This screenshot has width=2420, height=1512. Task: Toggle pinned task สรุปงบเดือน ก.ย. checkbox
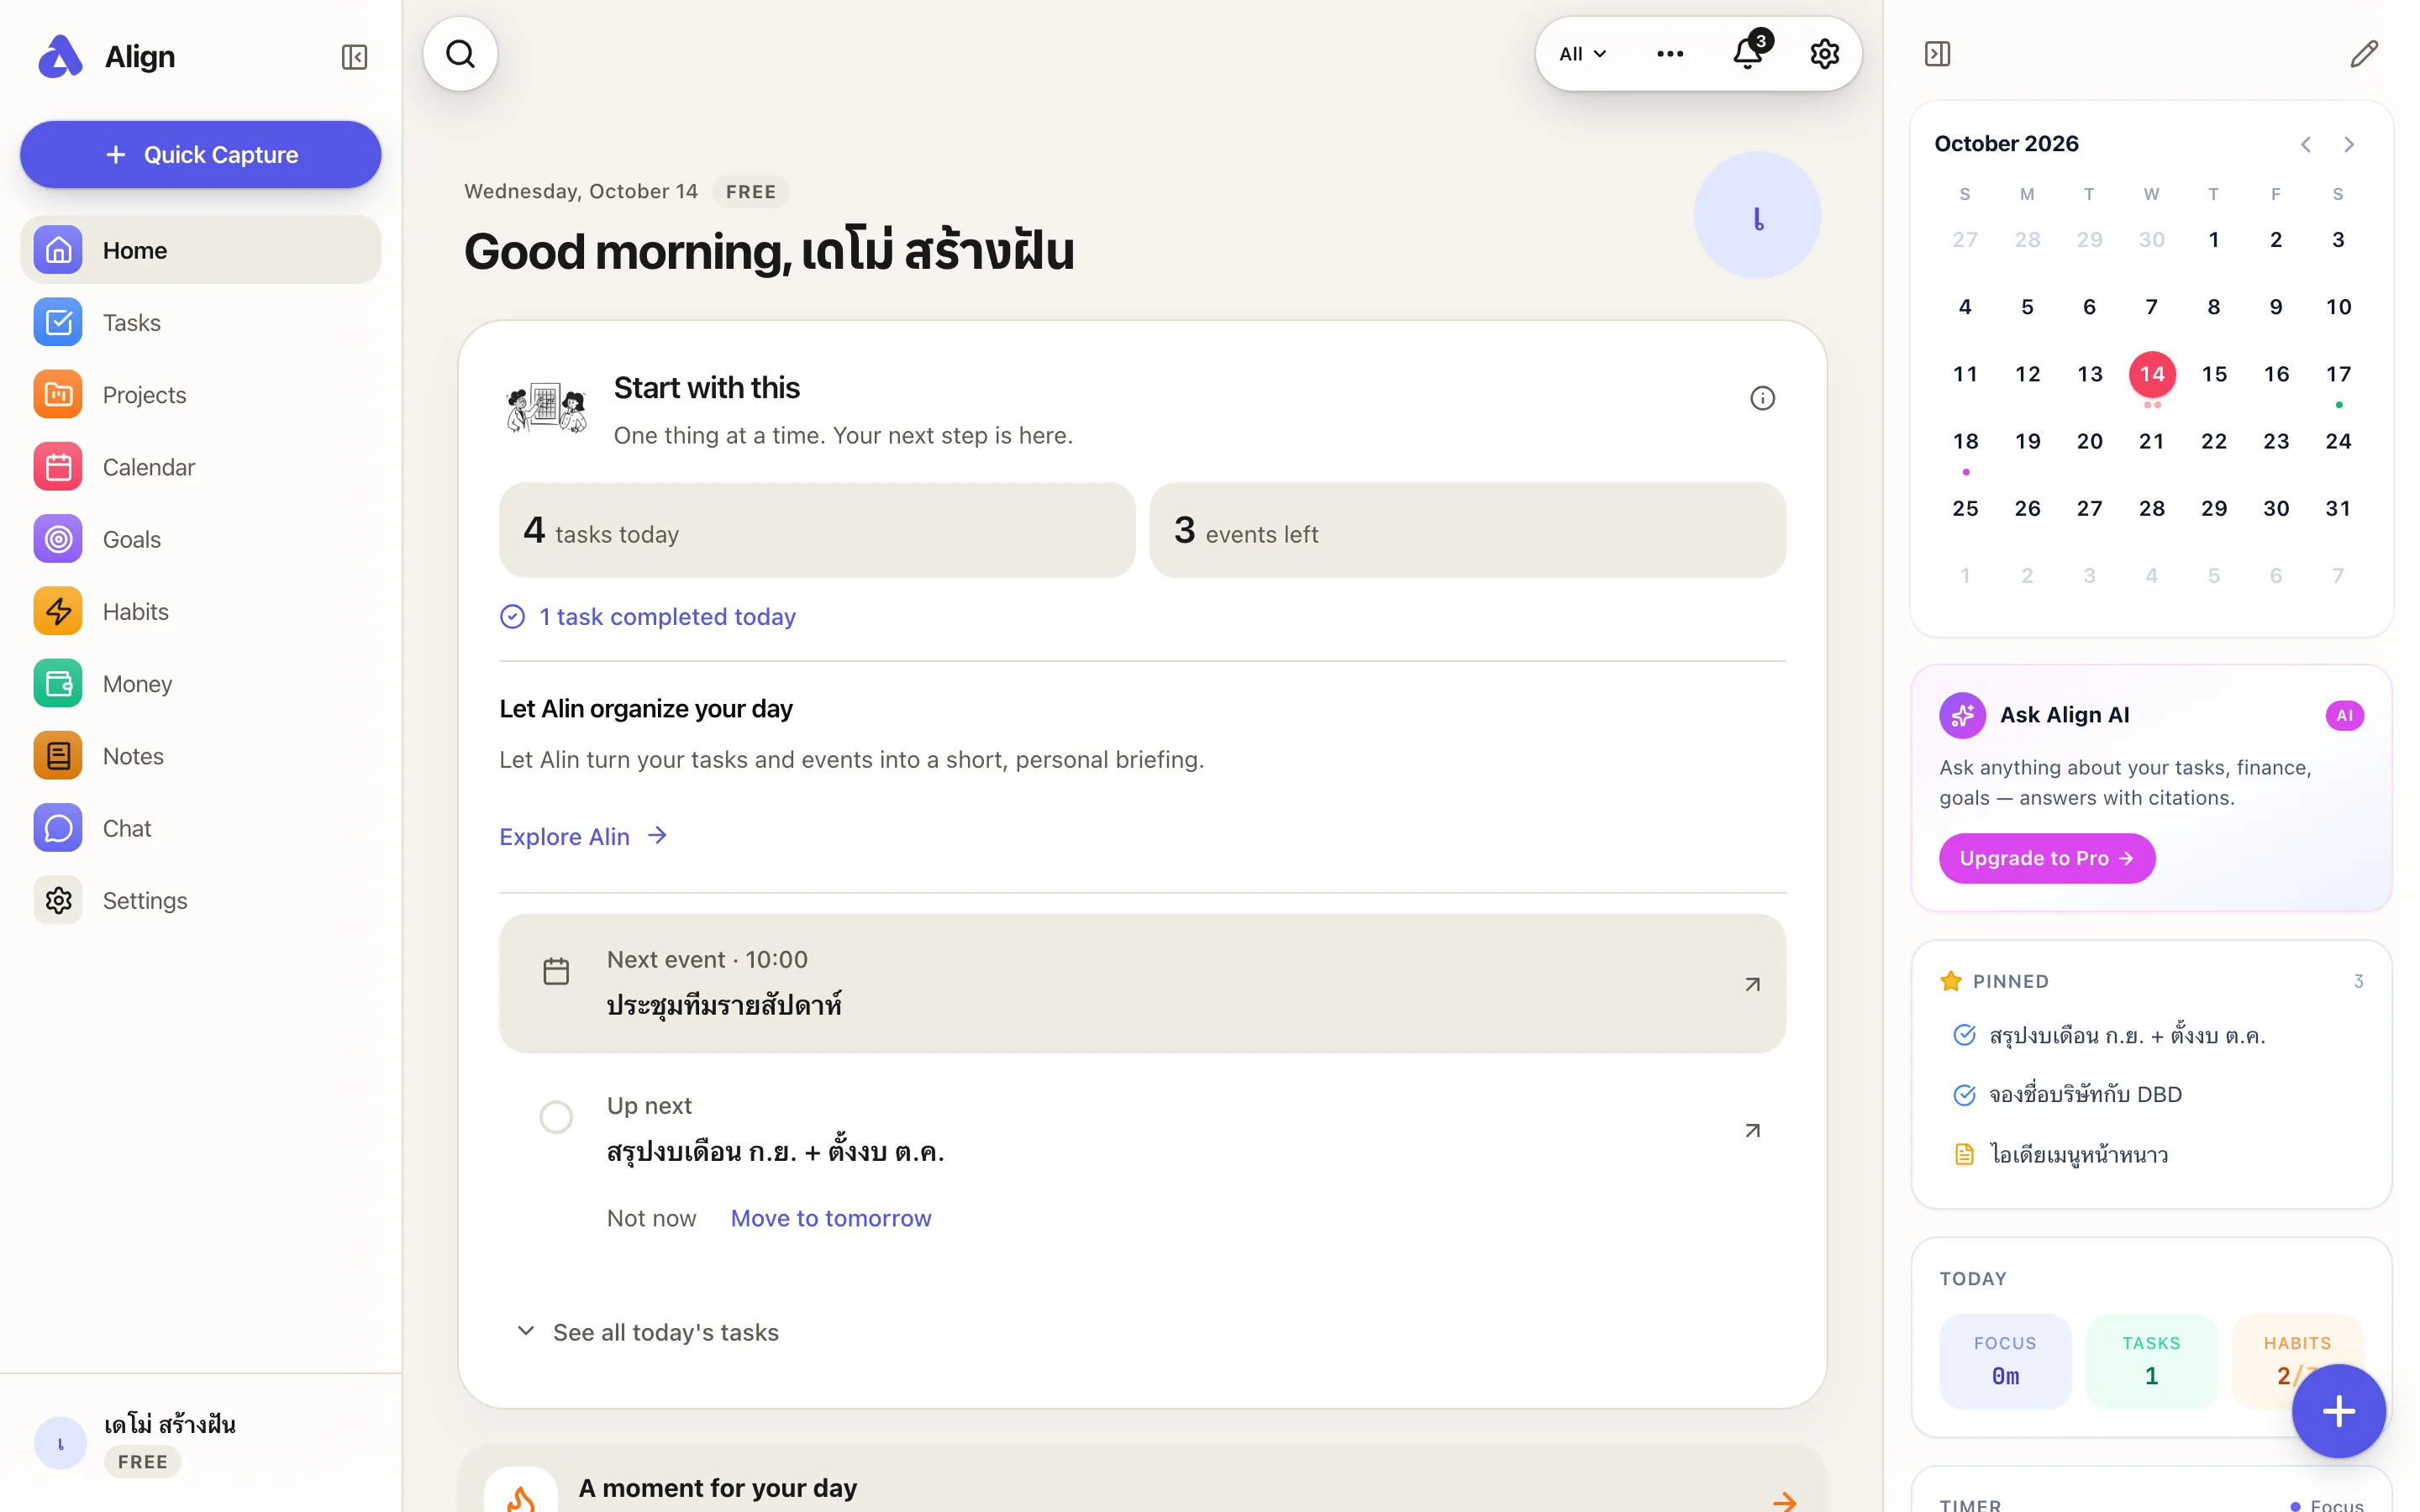coord(1964,1035)
